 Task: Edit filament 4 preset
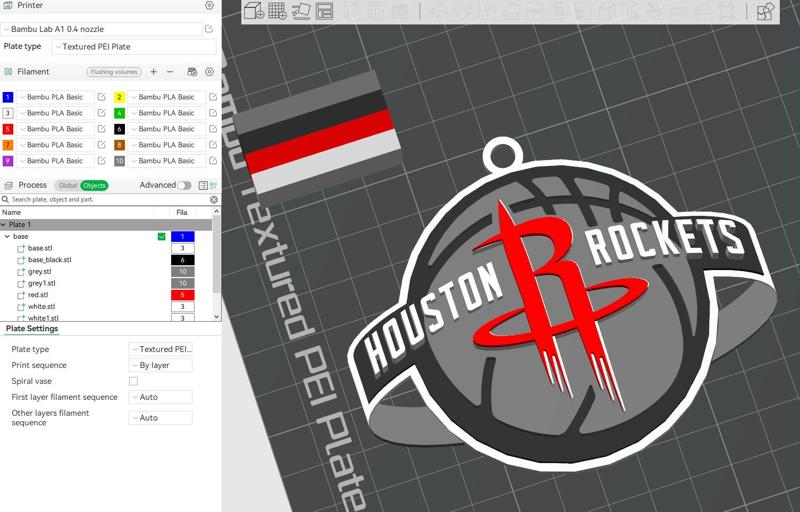pyautogui.click(x=213, y=113)
